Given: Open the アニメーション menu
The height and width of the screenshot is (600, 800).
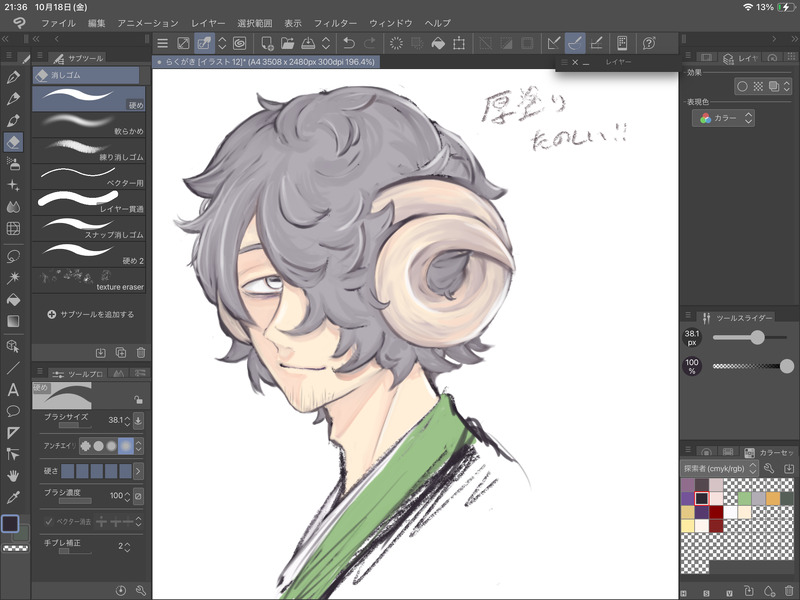Looking at the screenshot, I should (x=148, y=23).
